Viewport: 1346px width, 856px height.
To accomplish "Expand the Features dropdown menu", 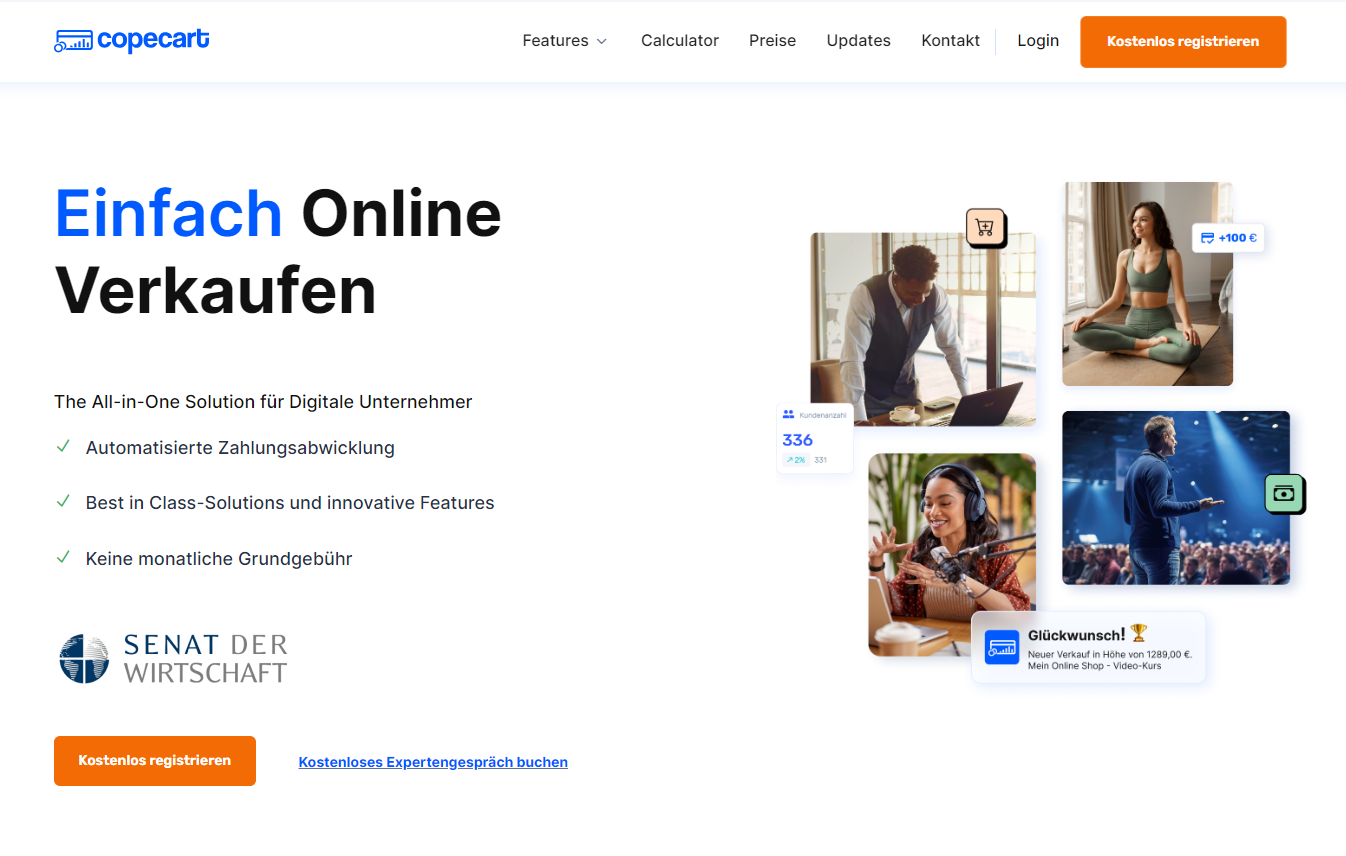I will pos(555,41).
